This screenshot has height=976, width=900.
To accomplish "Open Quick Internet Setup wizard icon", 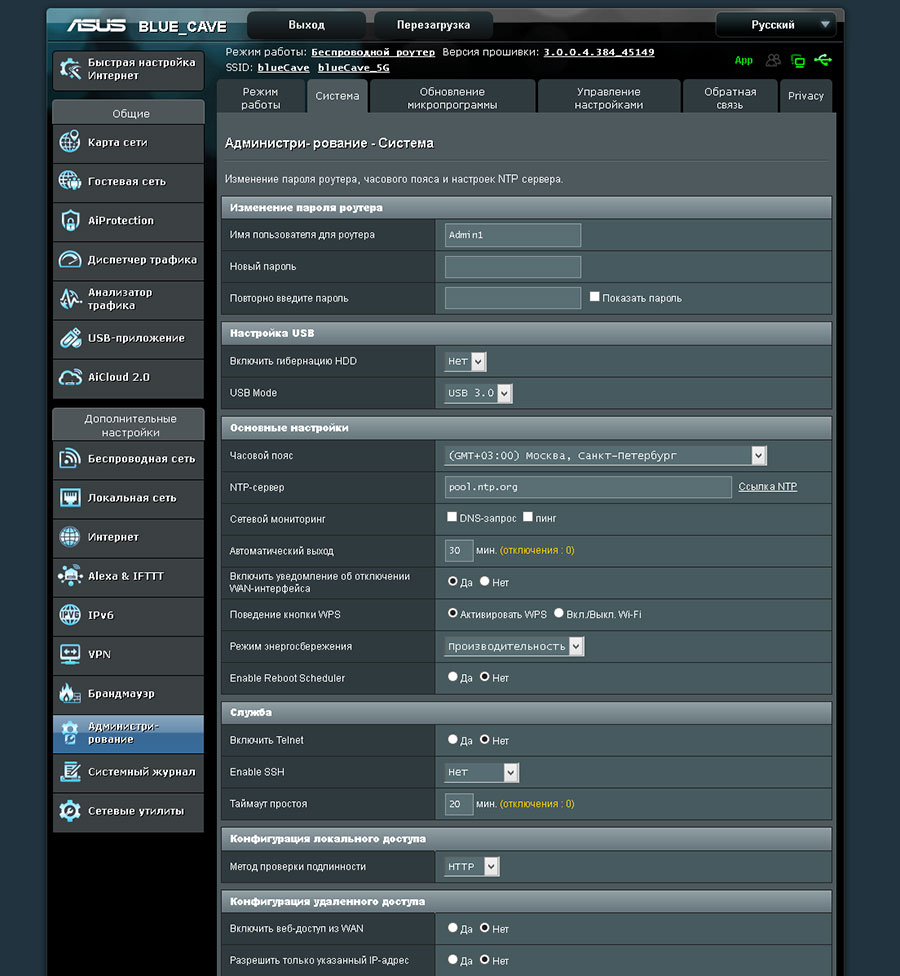I will (70, 69).
